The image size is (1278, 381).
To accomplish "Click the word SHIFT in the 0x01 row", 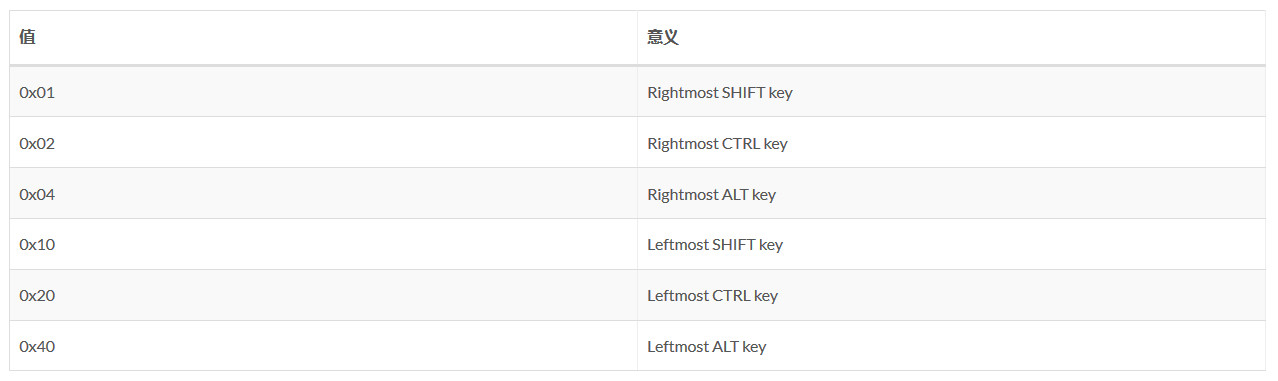I will click(x=743, y=92).
